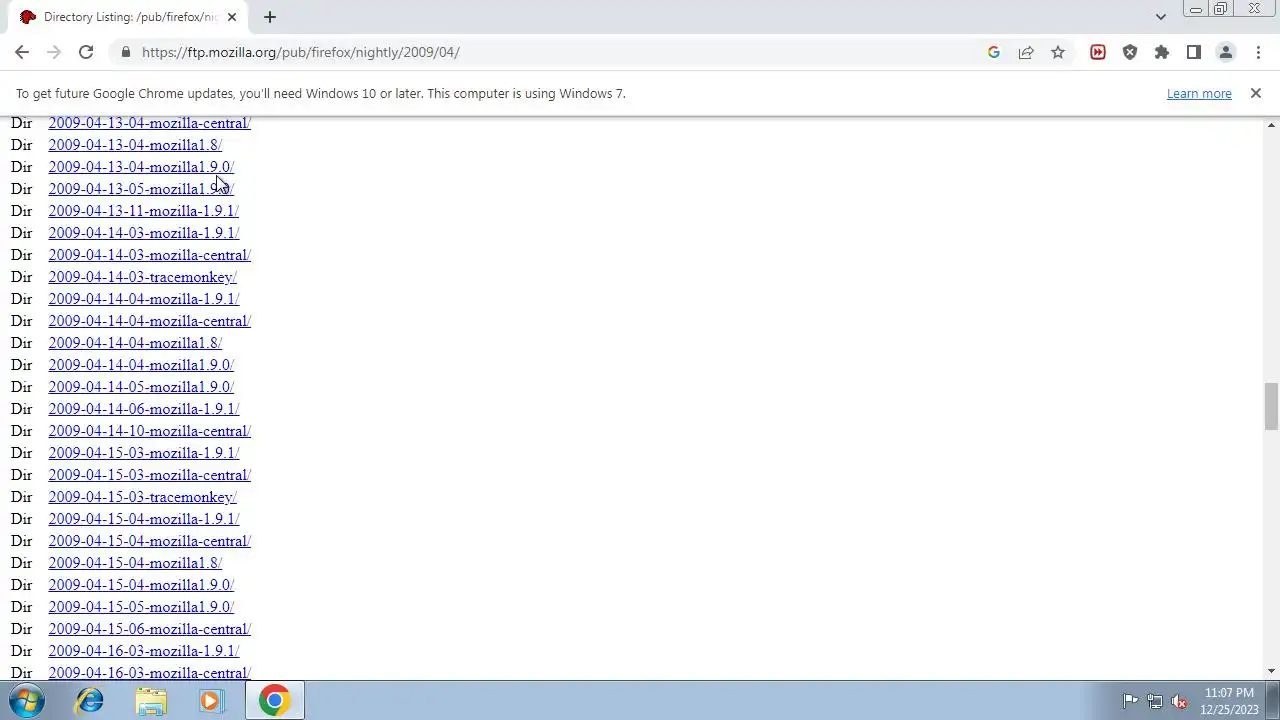This screenshot has width=1280, height=720.
Task: Click the site lock icon in address bar
Action: click(x=125, y=52)
